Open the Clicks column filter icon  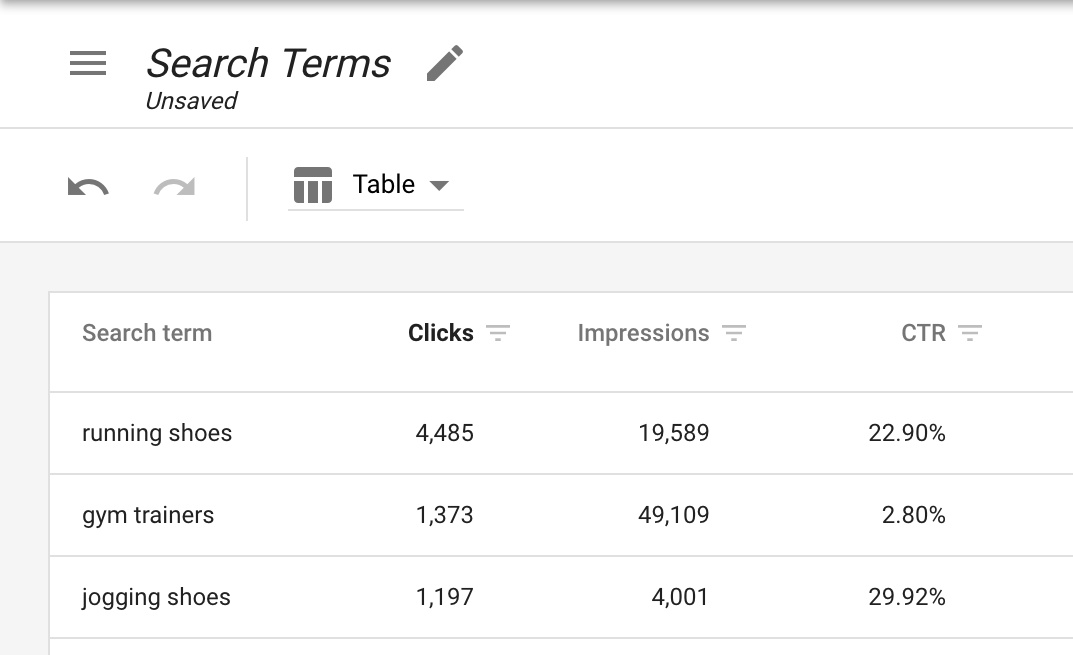[x=498, y=333]
